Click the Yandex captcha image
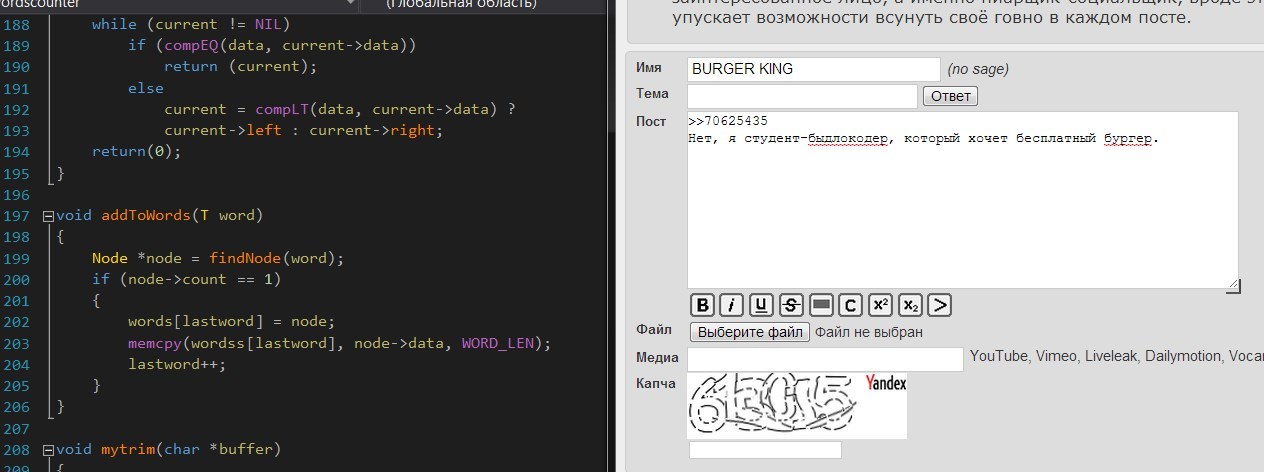 tap(797, 406)
